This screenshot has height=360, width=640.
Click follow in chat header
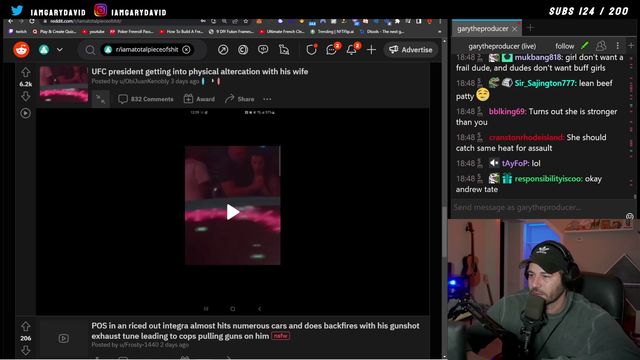(564, 46)
